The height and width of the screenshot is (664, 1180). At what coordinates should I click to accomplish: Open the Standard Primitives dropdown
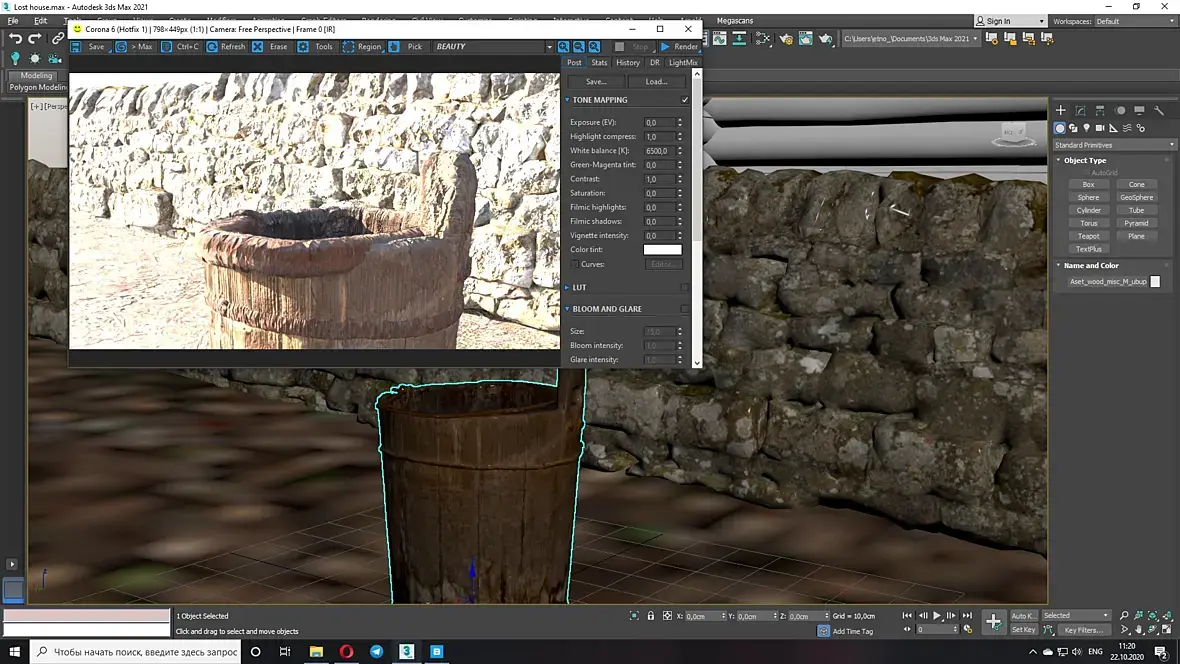[1114, 145]
